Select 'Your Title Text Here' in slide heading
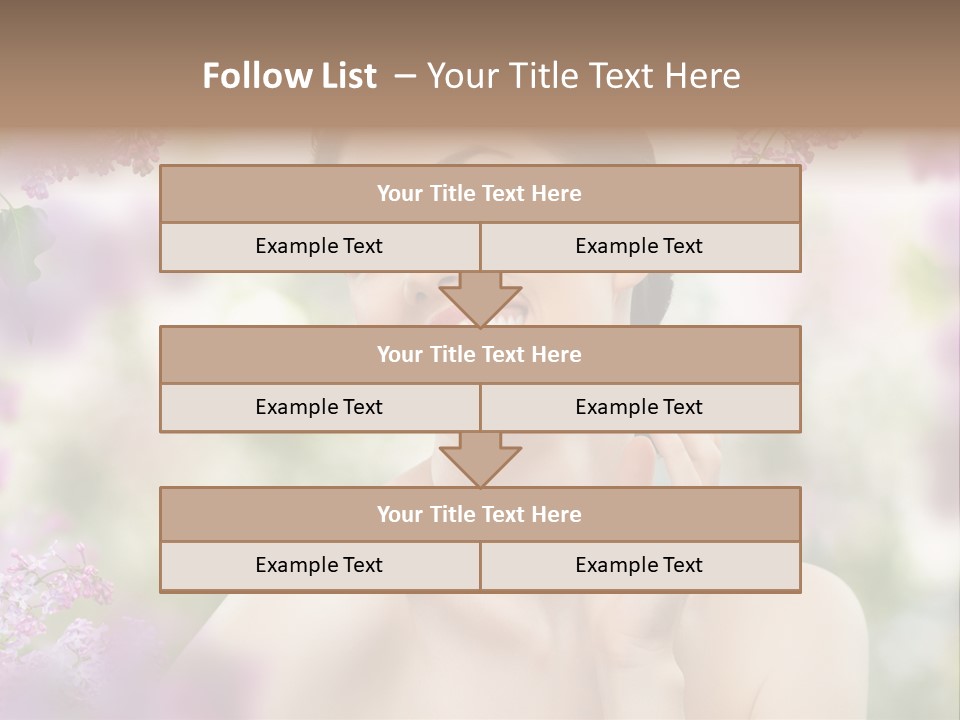Screen dimensions: 960x720 [583, 76]
